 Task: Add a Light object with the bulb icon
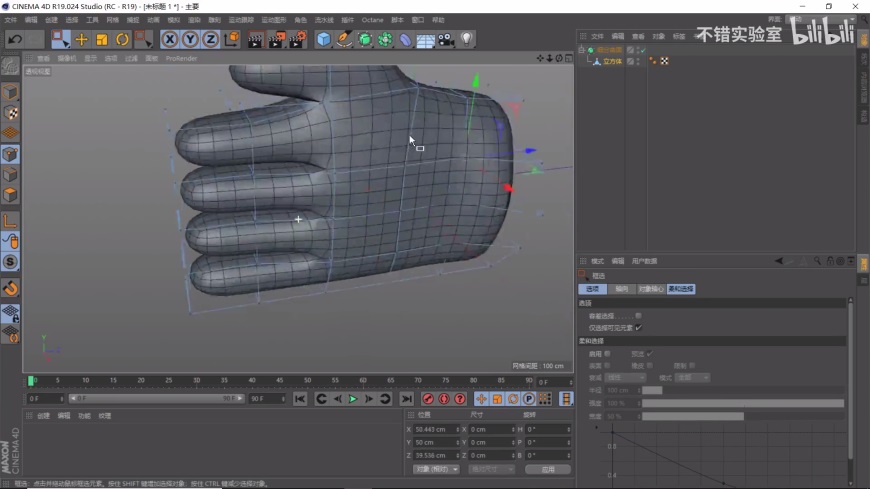[x=466, y=39]
